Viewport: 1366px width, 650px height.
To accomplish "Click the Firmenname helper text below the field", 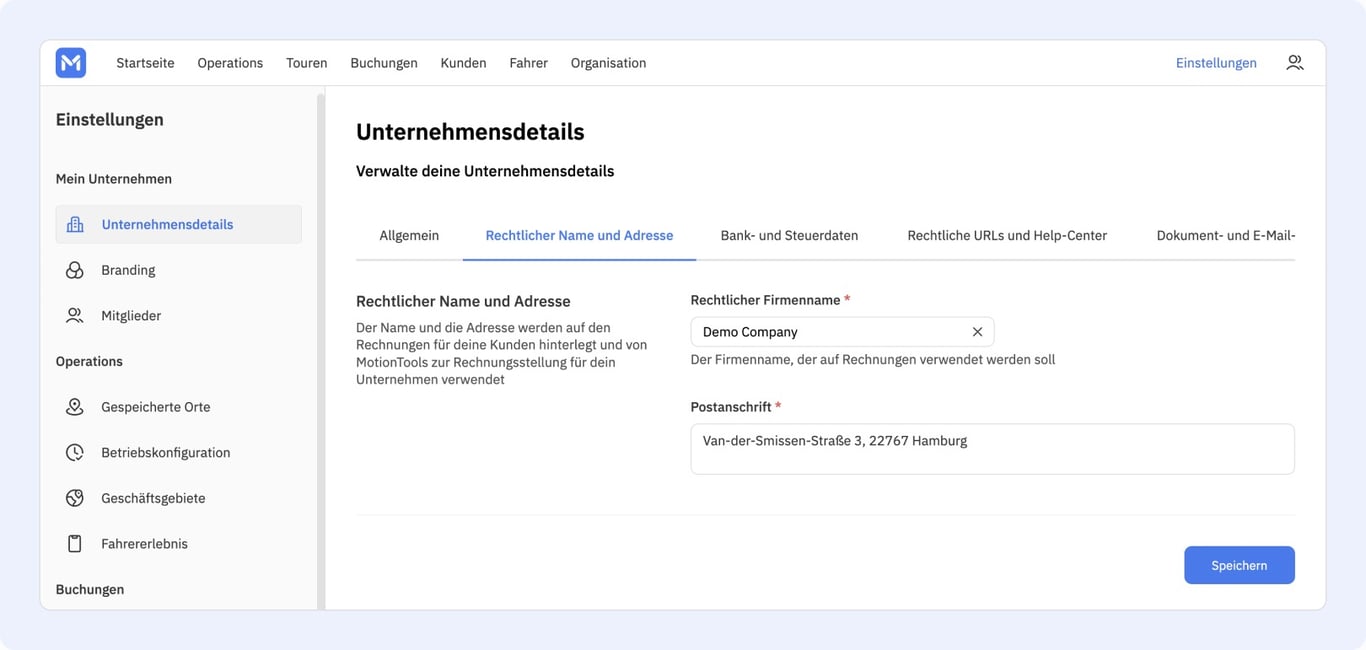I will click(873, 359).
